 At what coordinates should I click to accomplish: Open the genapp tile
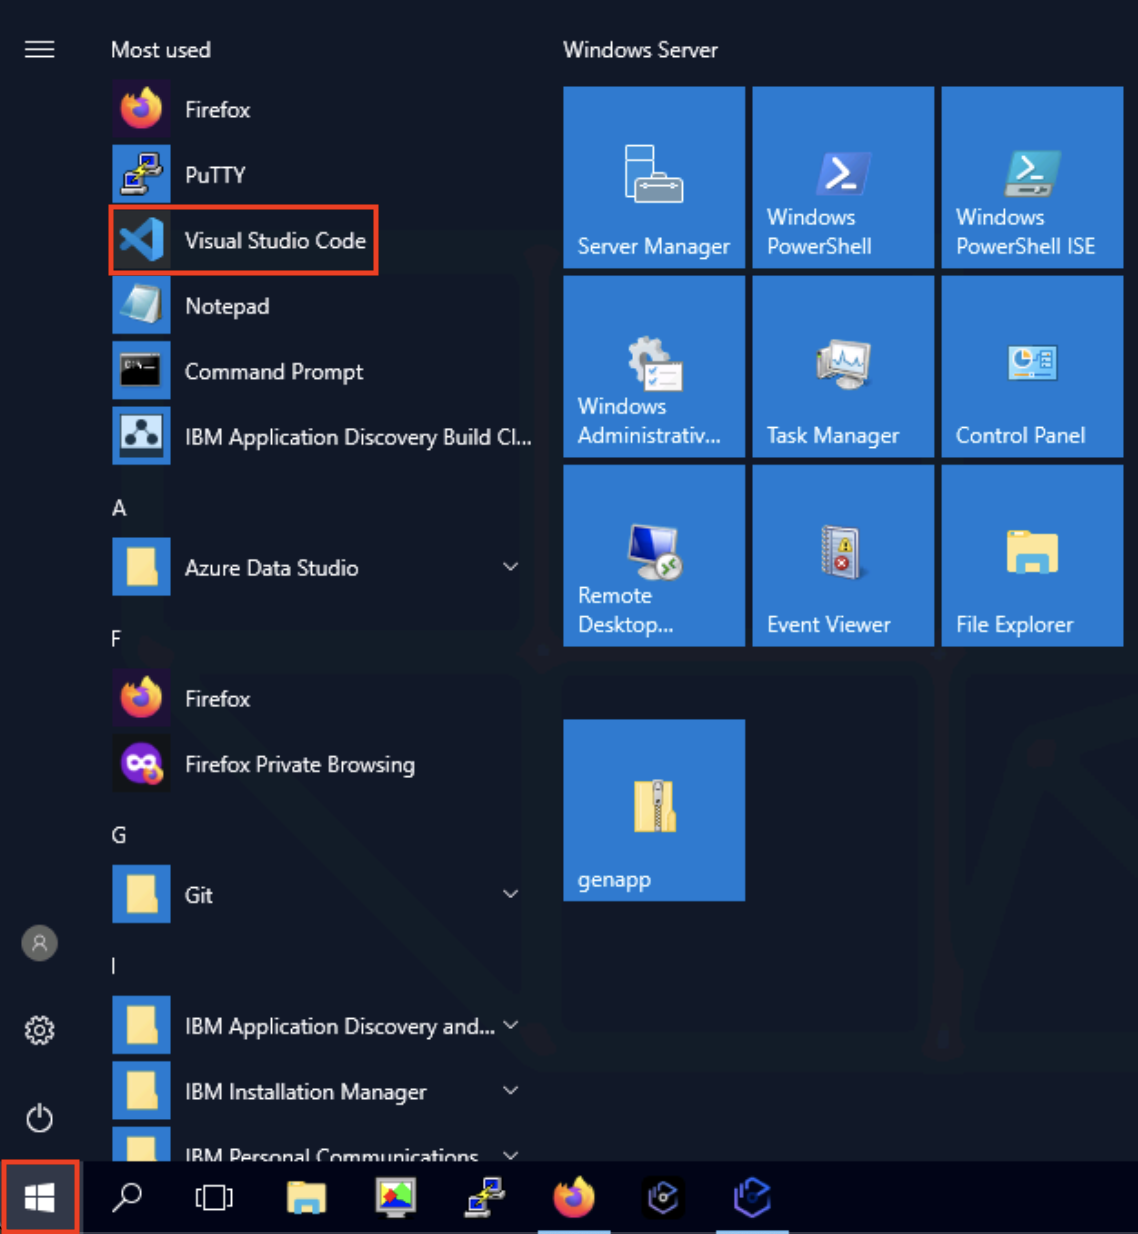pos(654,810)
